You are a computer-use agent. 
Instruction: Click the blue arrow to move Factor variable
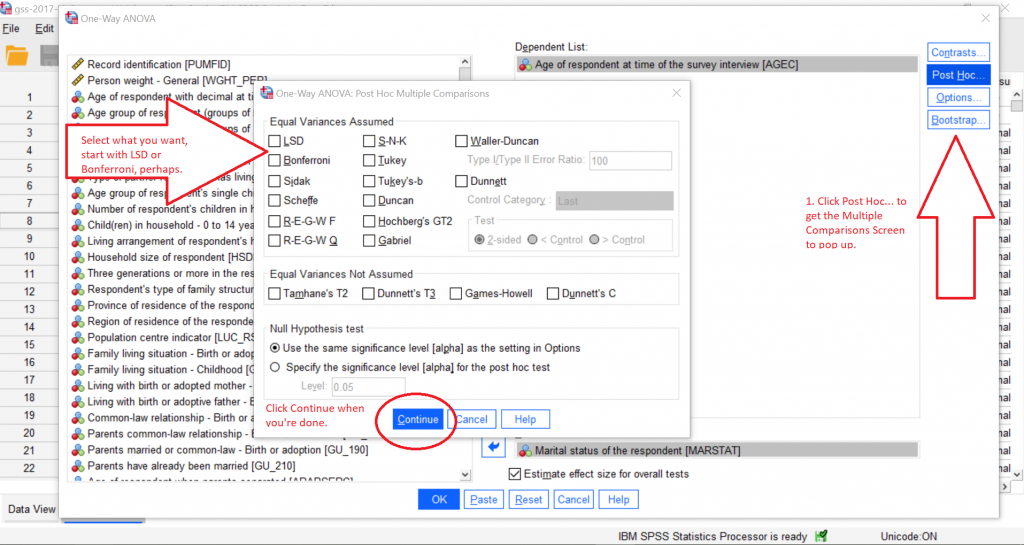(x=493, y=446)
